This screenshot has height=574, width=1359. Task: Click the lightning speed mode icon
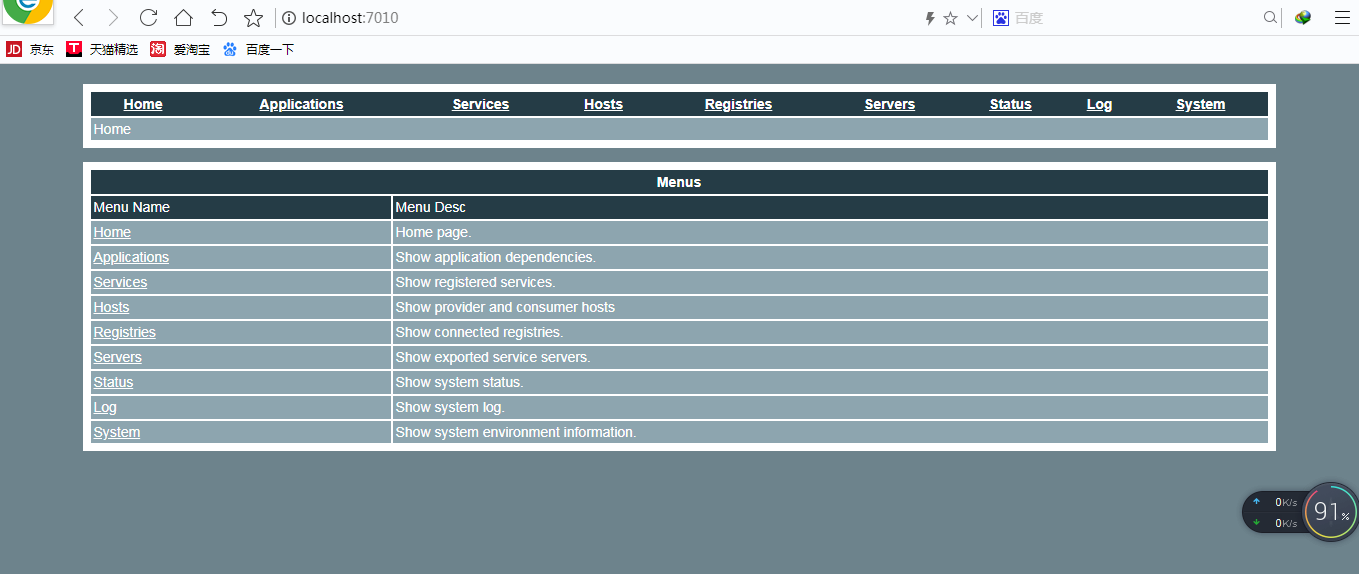click(930, 18)
